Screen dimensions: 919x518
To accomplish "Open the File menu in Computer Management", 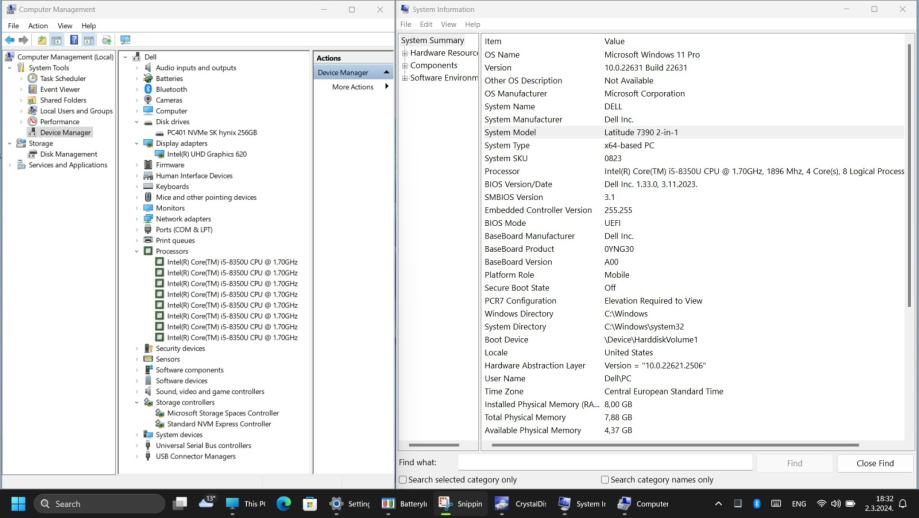I will pos(13,26).
